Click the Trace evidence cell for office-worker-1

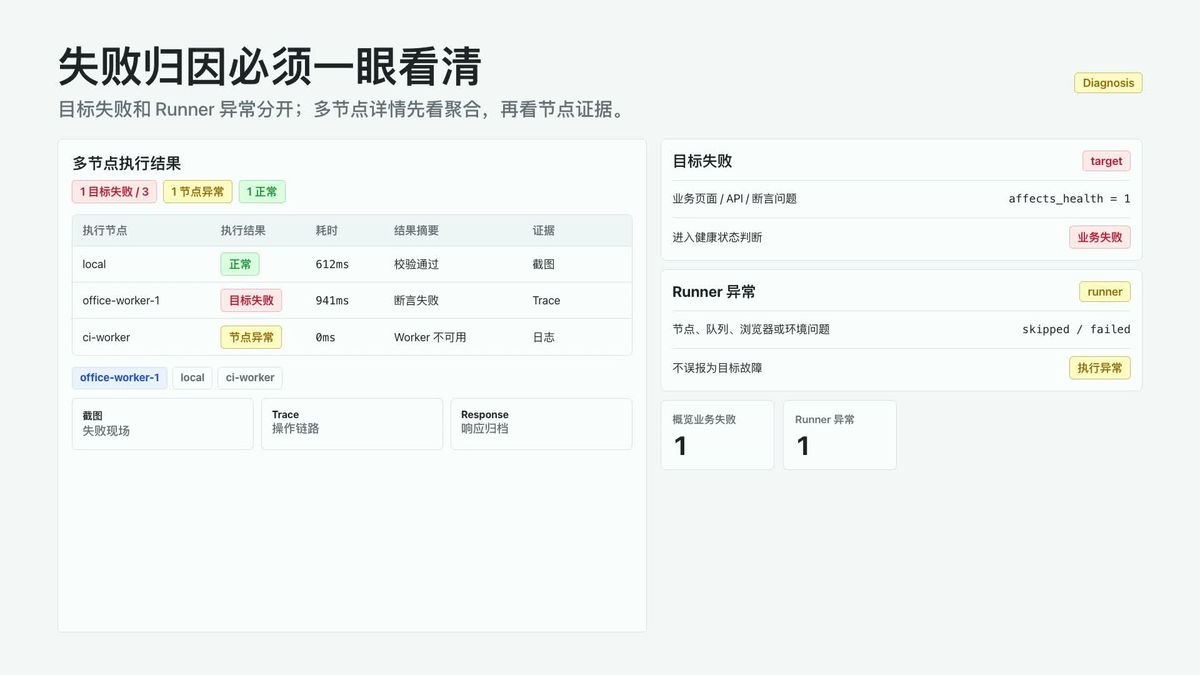(546, 300)
